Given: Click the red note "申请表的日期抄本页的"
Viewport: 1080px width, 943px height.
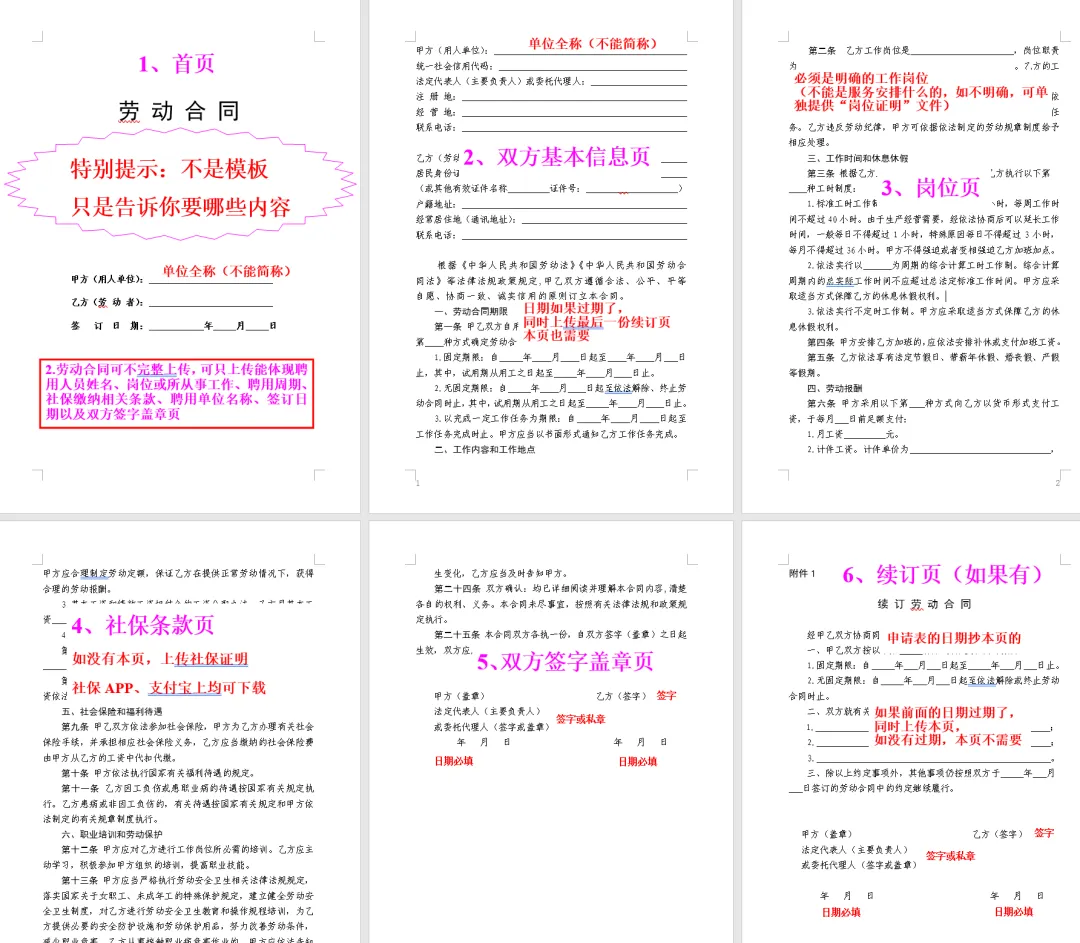Looking at the screenshot, I should [x=954, y=638].
